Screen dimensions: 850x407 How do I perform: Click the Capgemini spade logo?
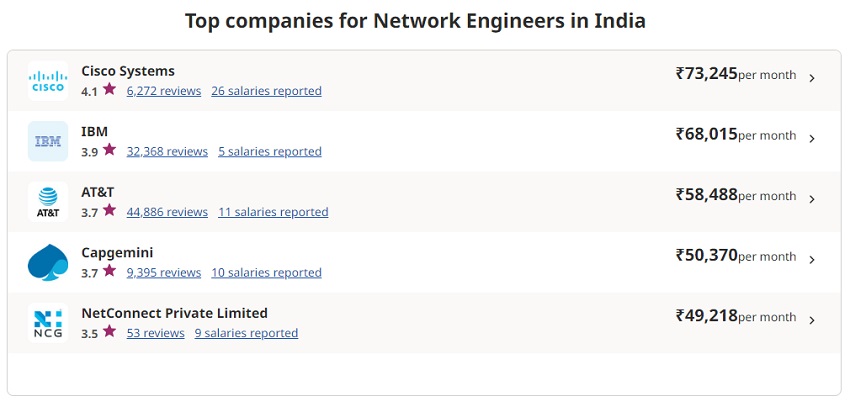pos(48,262)
